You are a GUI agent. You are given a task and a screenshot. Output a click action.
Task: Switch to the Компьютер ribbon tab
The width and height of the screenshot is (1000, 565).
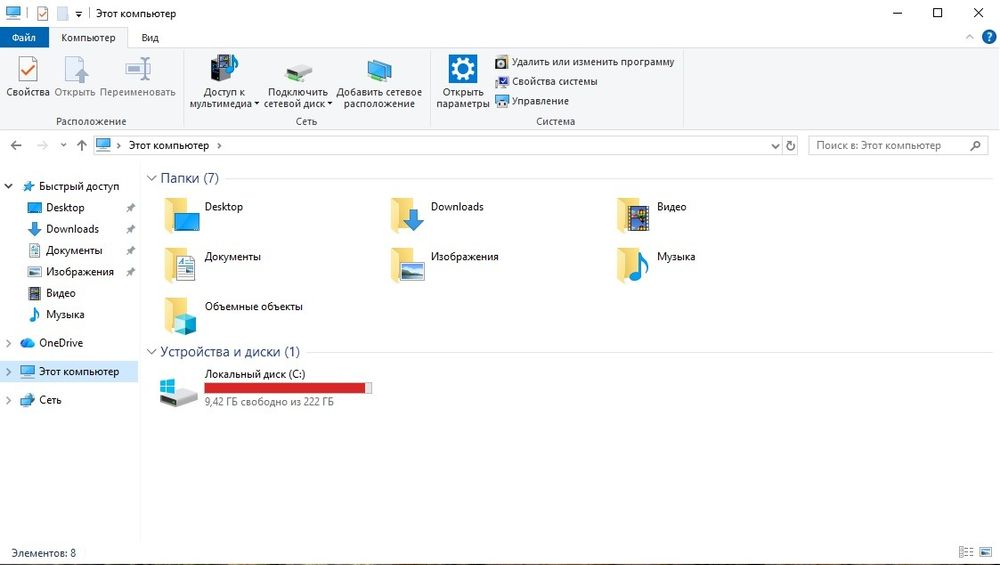pos(88,38)
